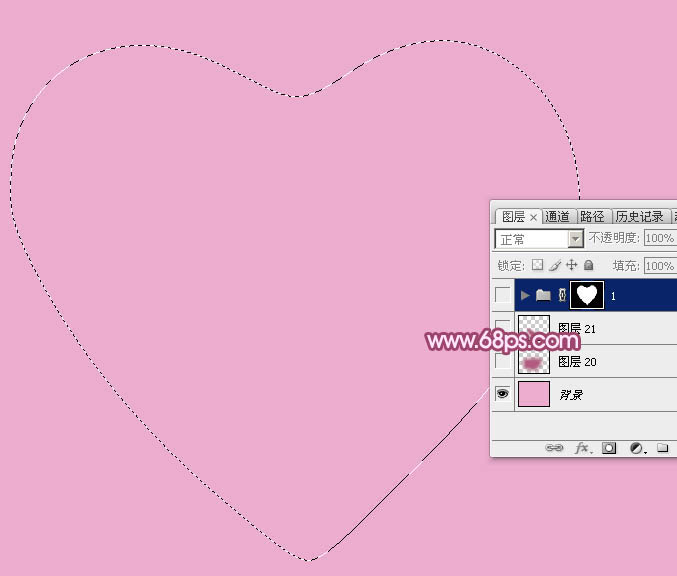Open the adjustment layer half-circle icon
This screenshot has width=677, height=576.
pos(636,449)
